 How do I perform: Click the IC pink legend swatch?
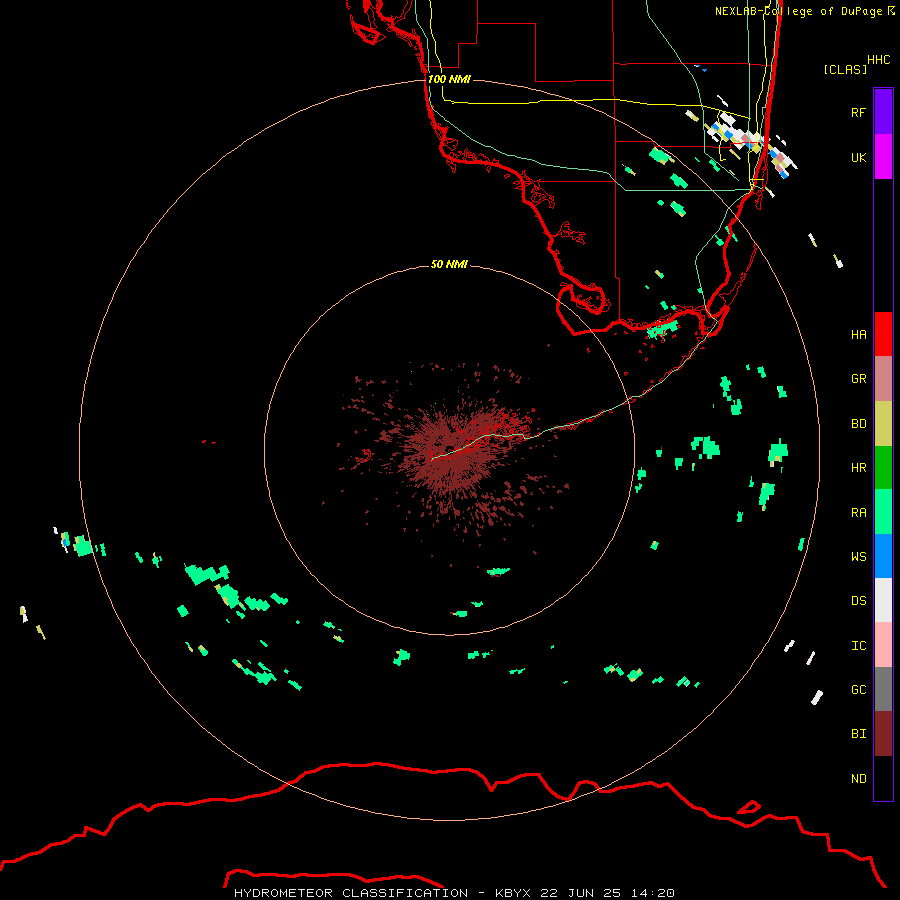coord(883,645)
